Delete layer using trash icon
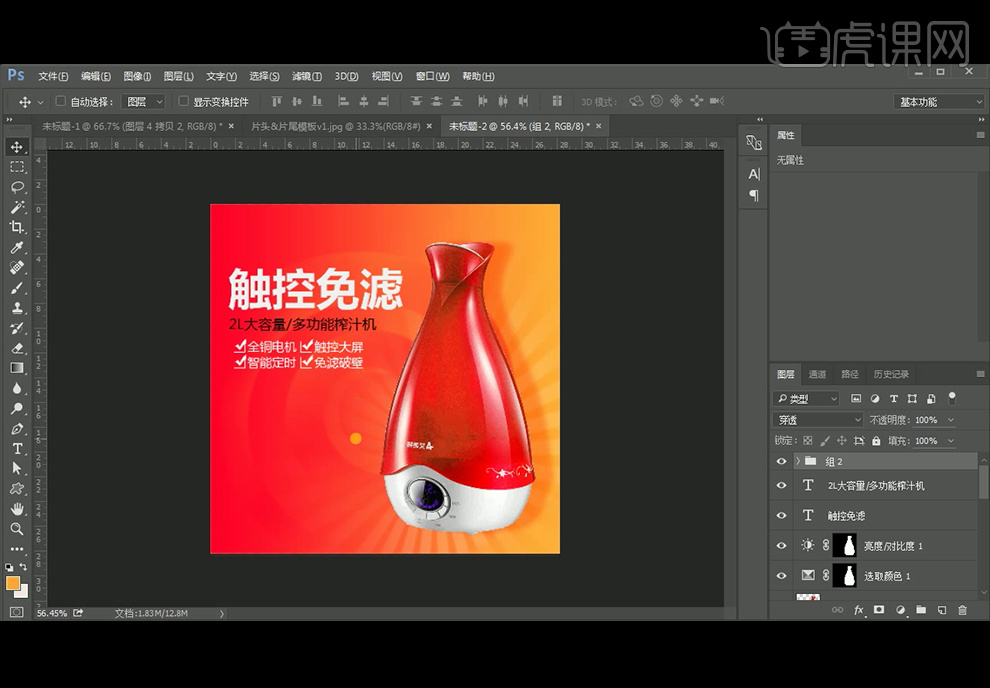Image resolution: width=990 pixels, height=688 pixels. (x=962, y=610)
